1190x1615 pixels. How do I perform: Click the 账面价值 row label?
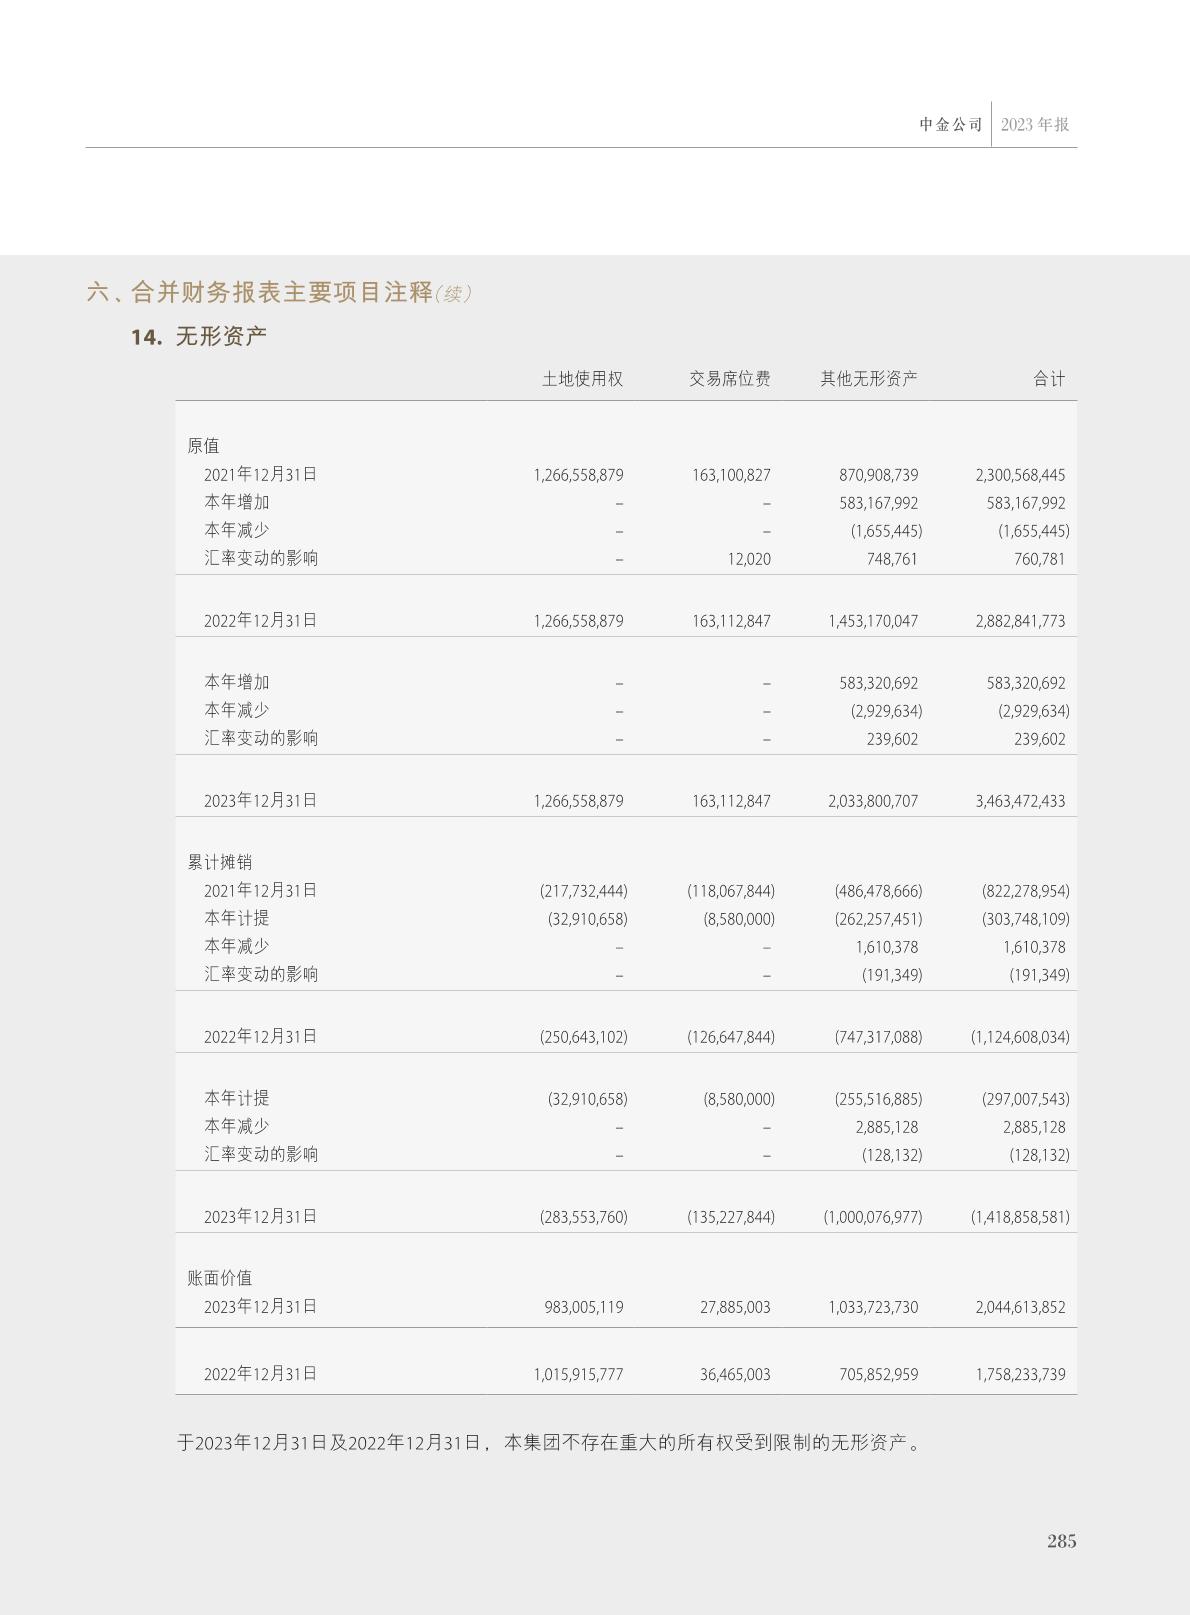point(219,1278)
